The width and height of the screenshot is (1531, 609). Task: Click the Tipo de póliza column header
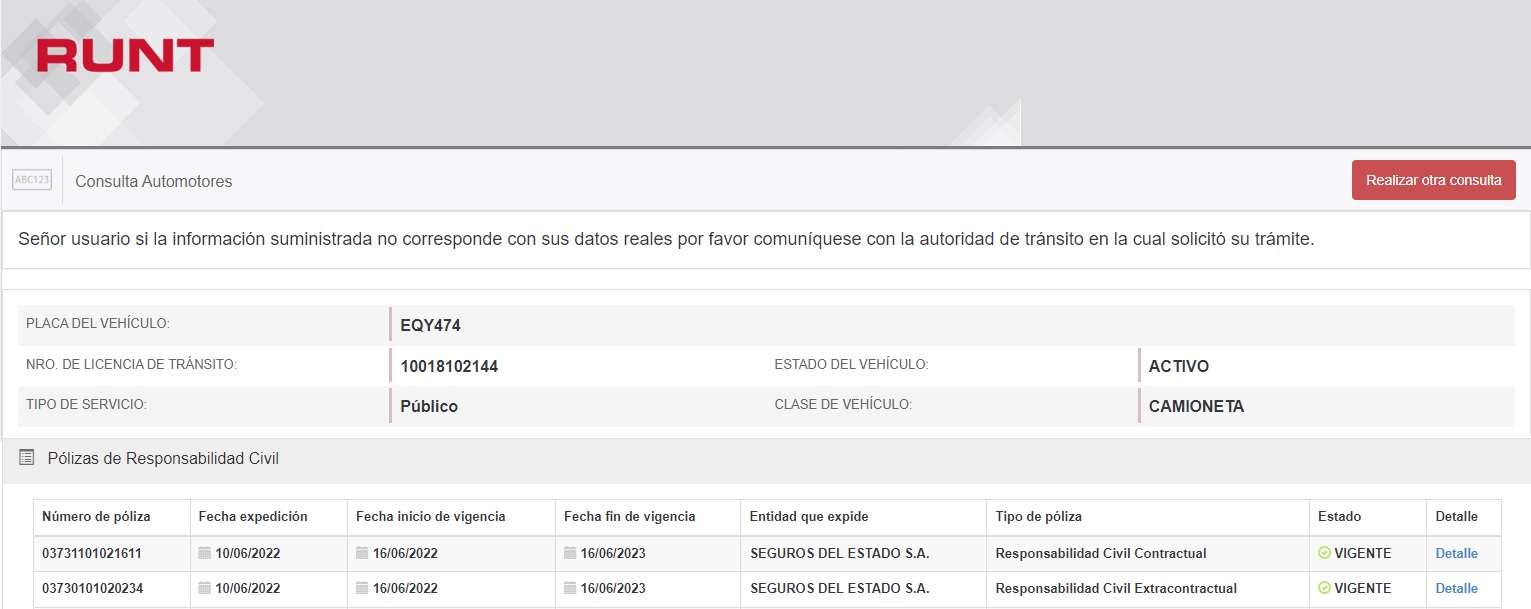(1038, 517)
